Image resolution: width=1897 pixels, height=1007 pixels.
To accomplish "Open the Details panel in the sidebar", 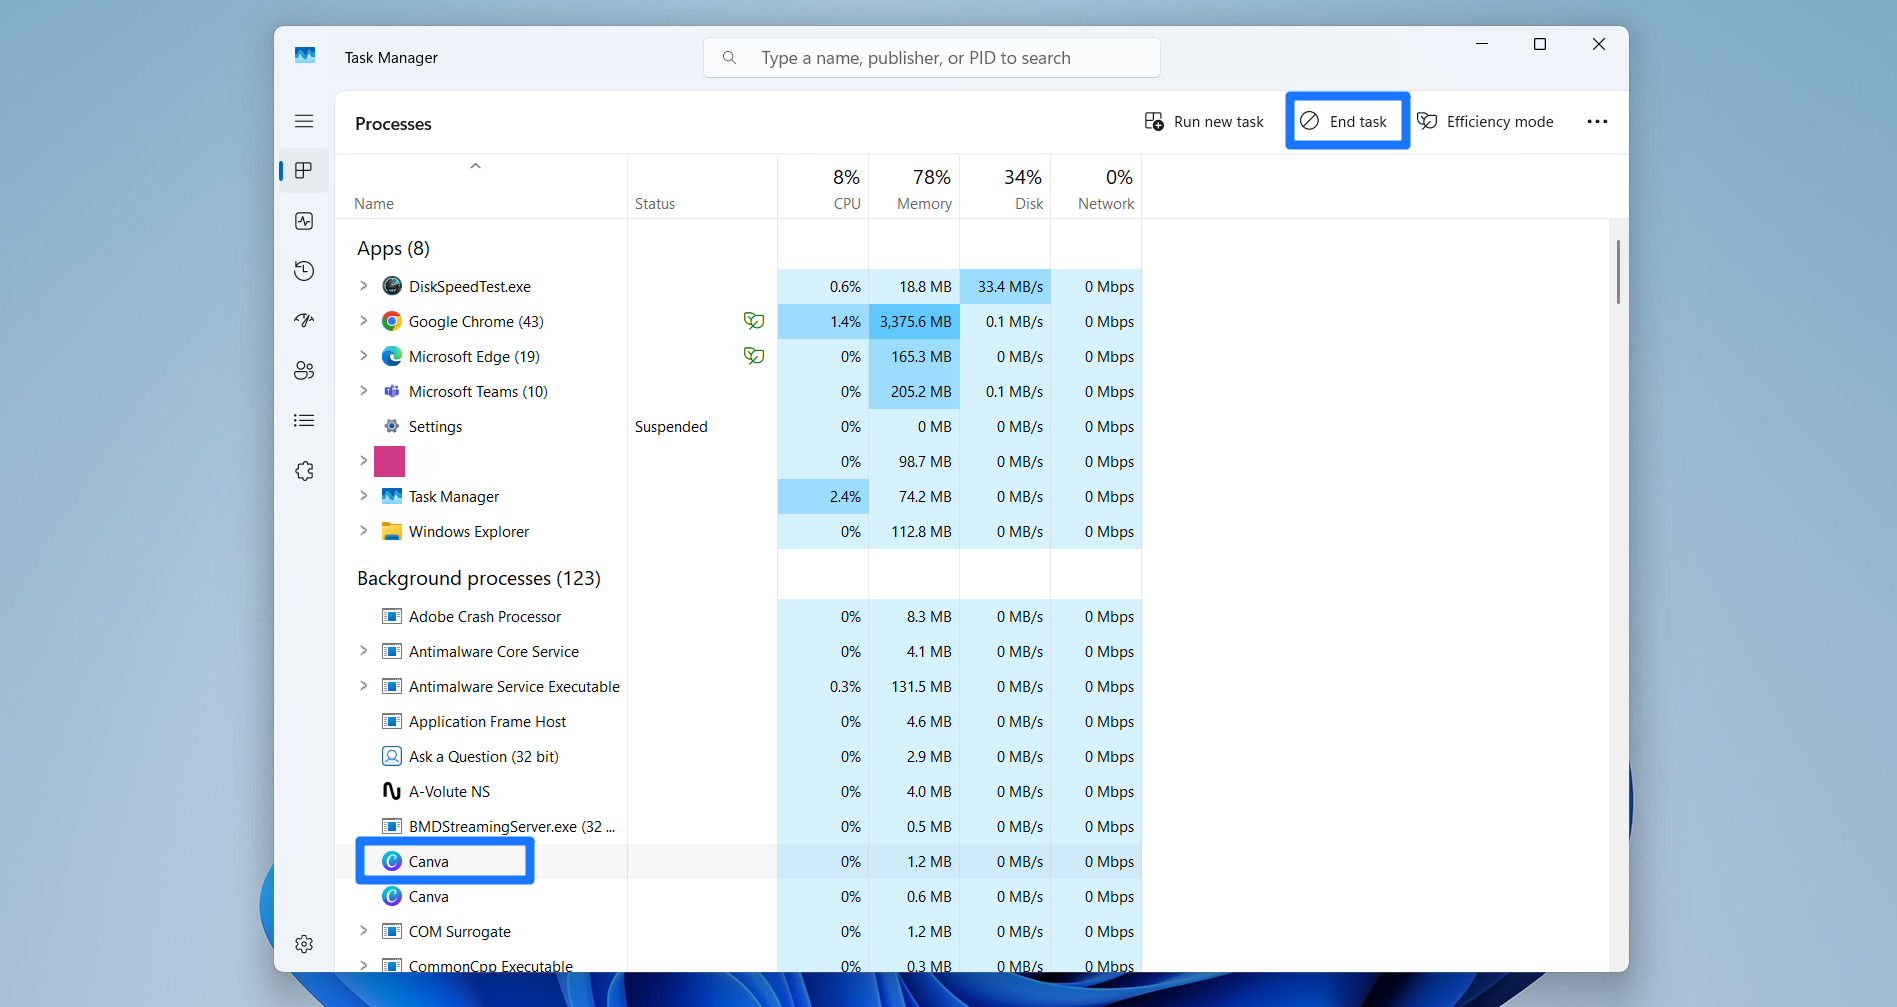I will click(304, 420).
